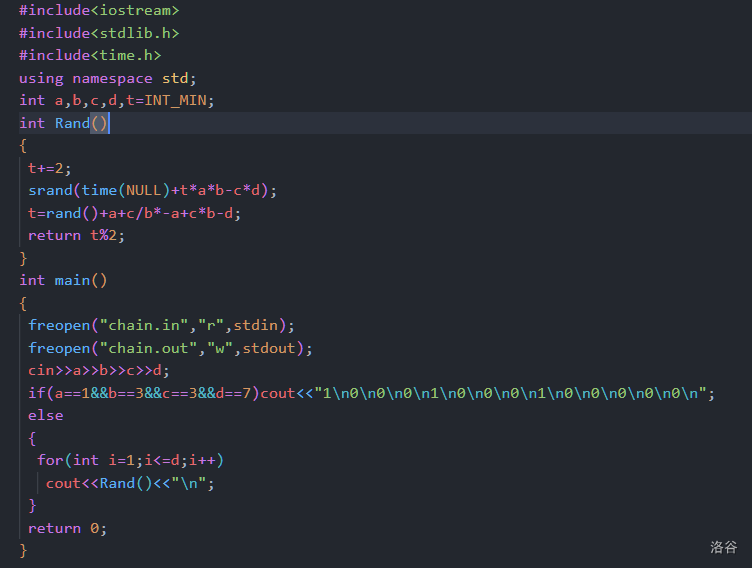Screen dimensions: 752x568
Task: Click the srand function call
Action: tap(50, 190)
